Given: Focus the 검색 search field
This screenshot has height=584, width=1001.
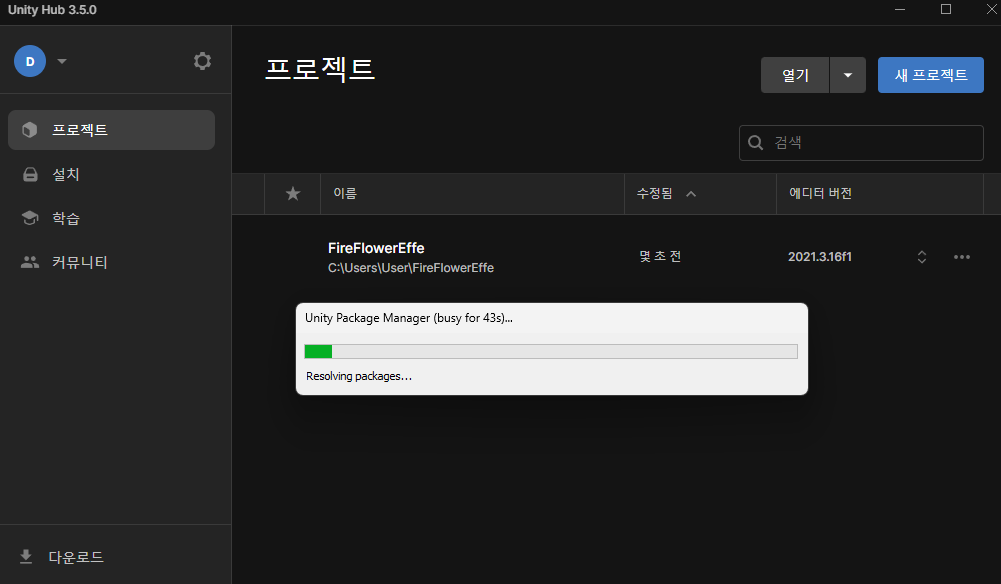Looking at the screenshot, I should 861,142.
